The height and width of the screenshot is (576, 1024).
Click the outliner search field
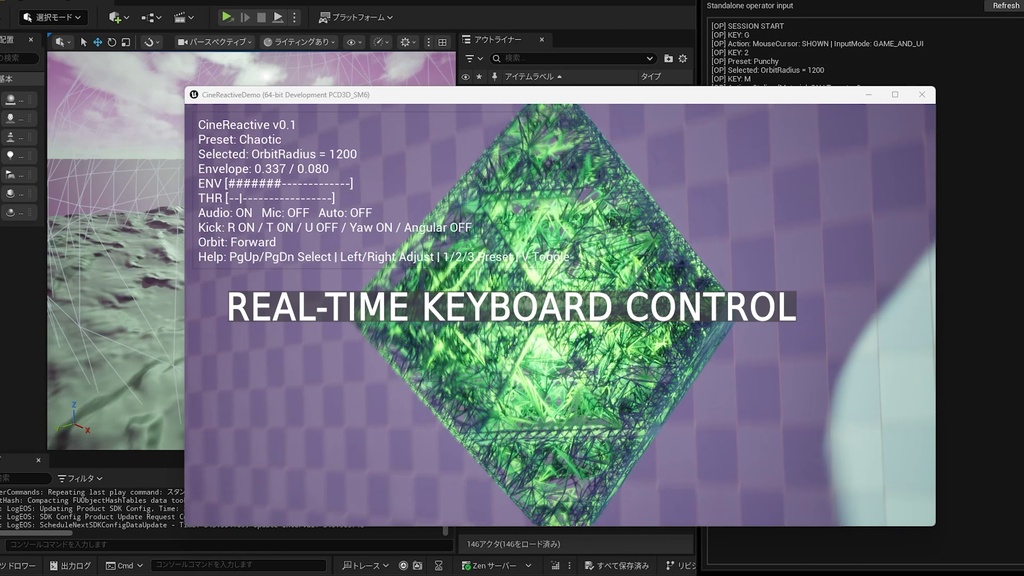(572, 58)
